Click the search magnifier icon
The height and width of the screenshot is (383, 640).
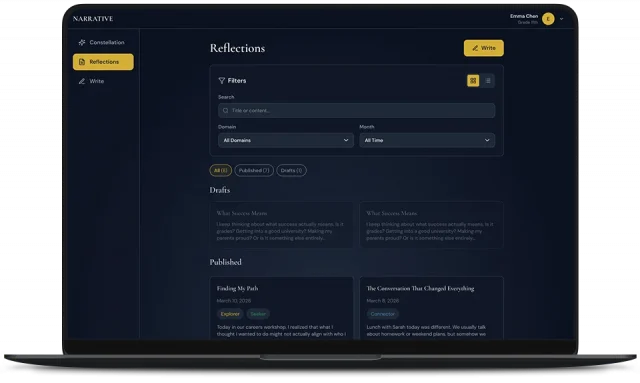click(226, 111)
